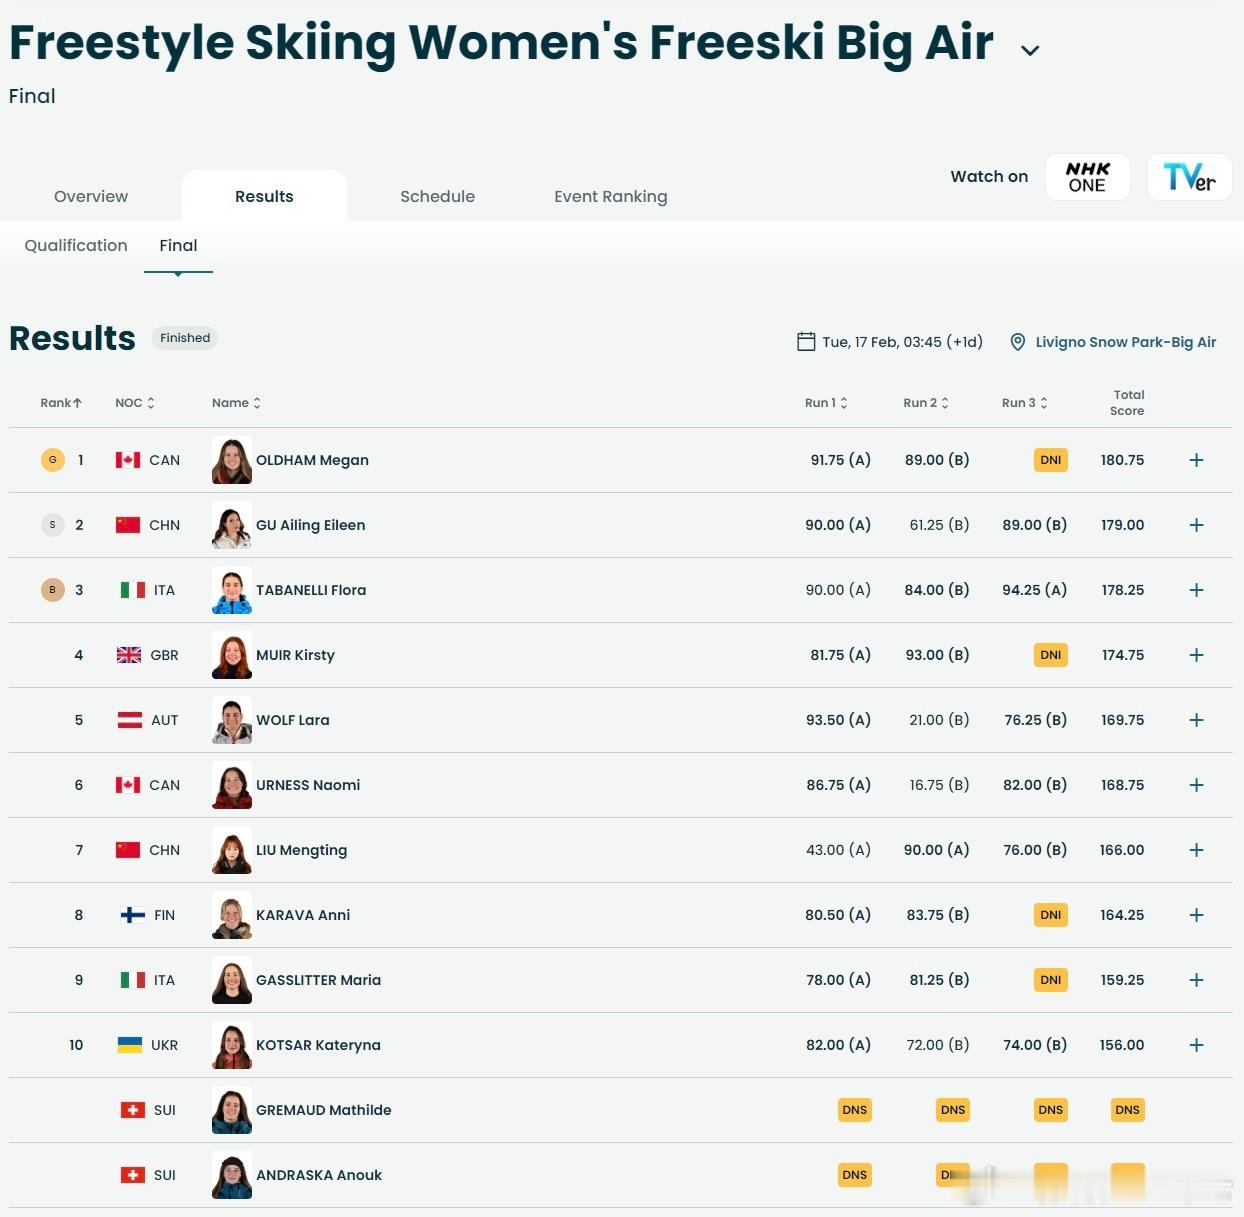The image size is (1244, 1217).
Task: Click the gold medal badge for Oldham
Action: coord(53,460)
